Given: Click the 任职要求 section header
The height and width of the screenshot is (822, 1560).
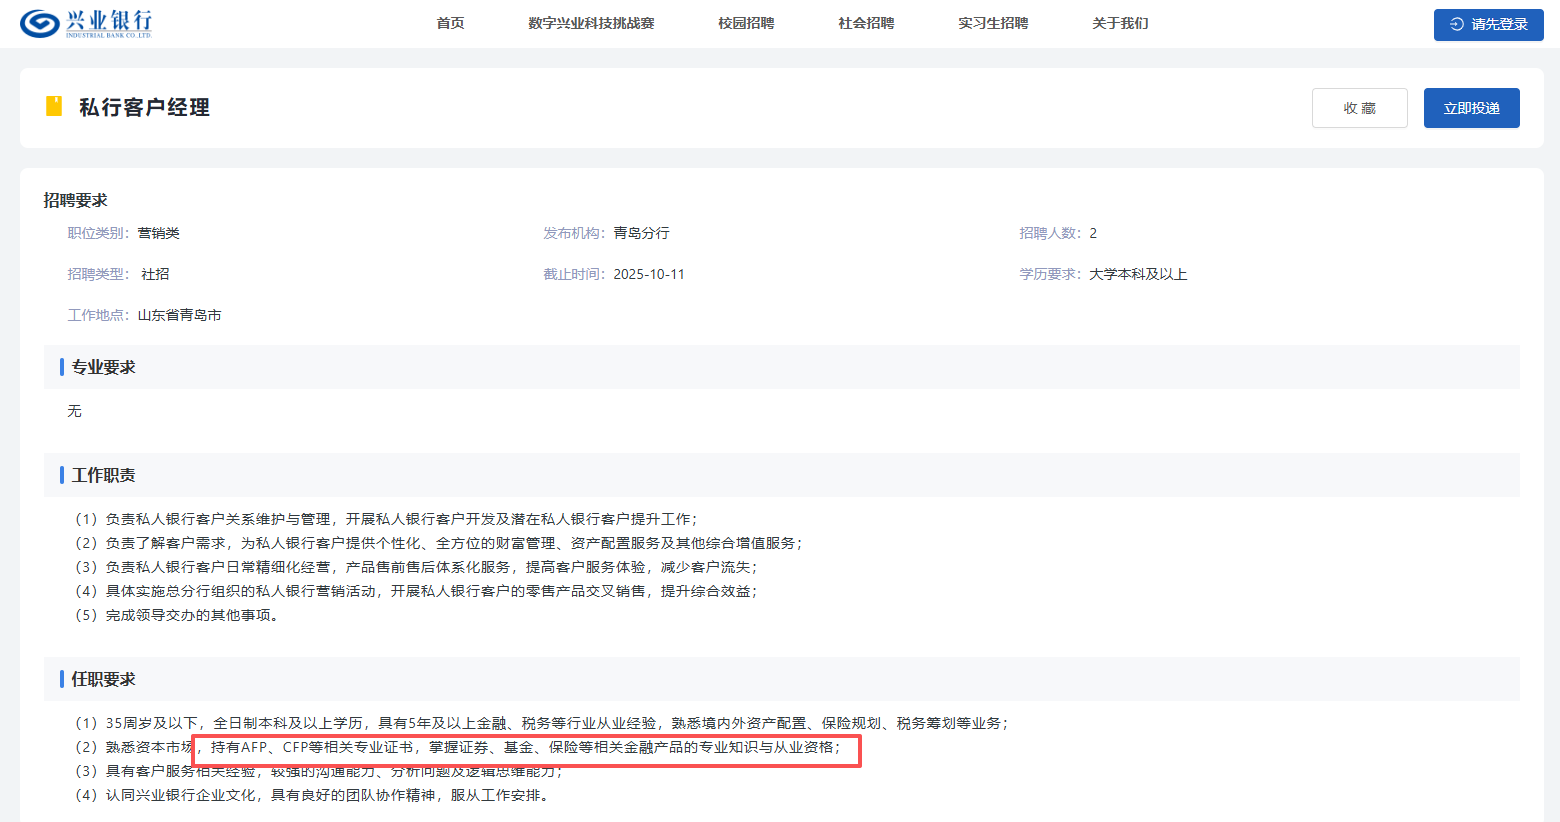Looking at the screenshot, I should [103, 679].
